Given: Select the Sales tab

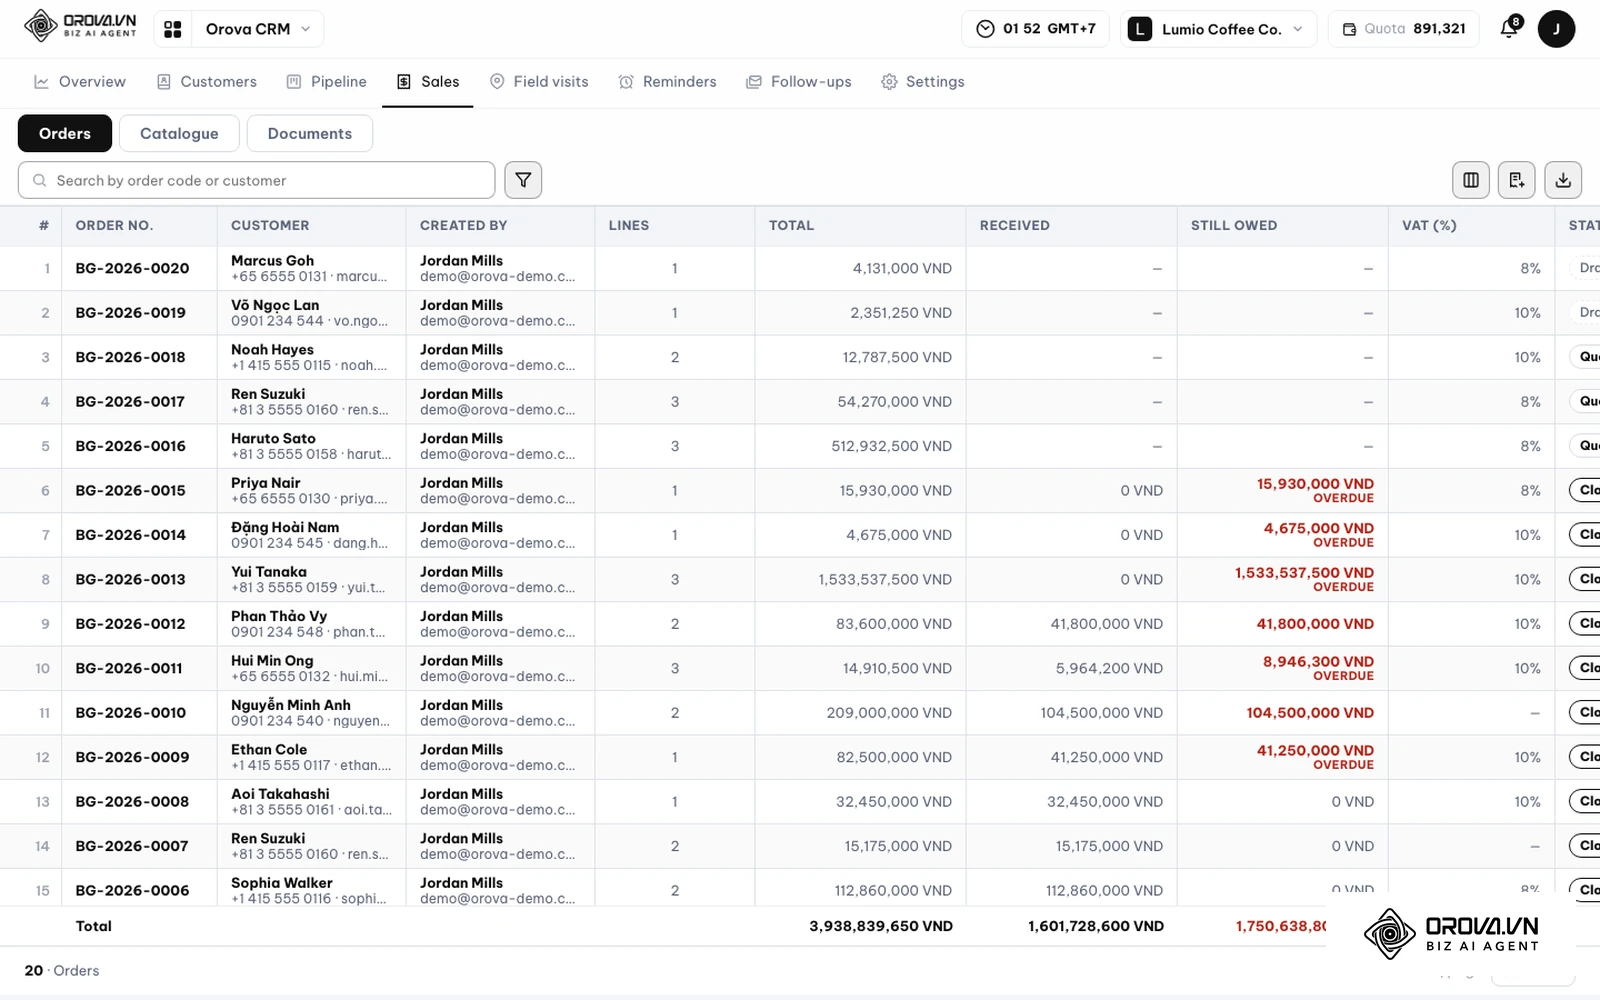Looking at the screenshot, I should 428,82.
